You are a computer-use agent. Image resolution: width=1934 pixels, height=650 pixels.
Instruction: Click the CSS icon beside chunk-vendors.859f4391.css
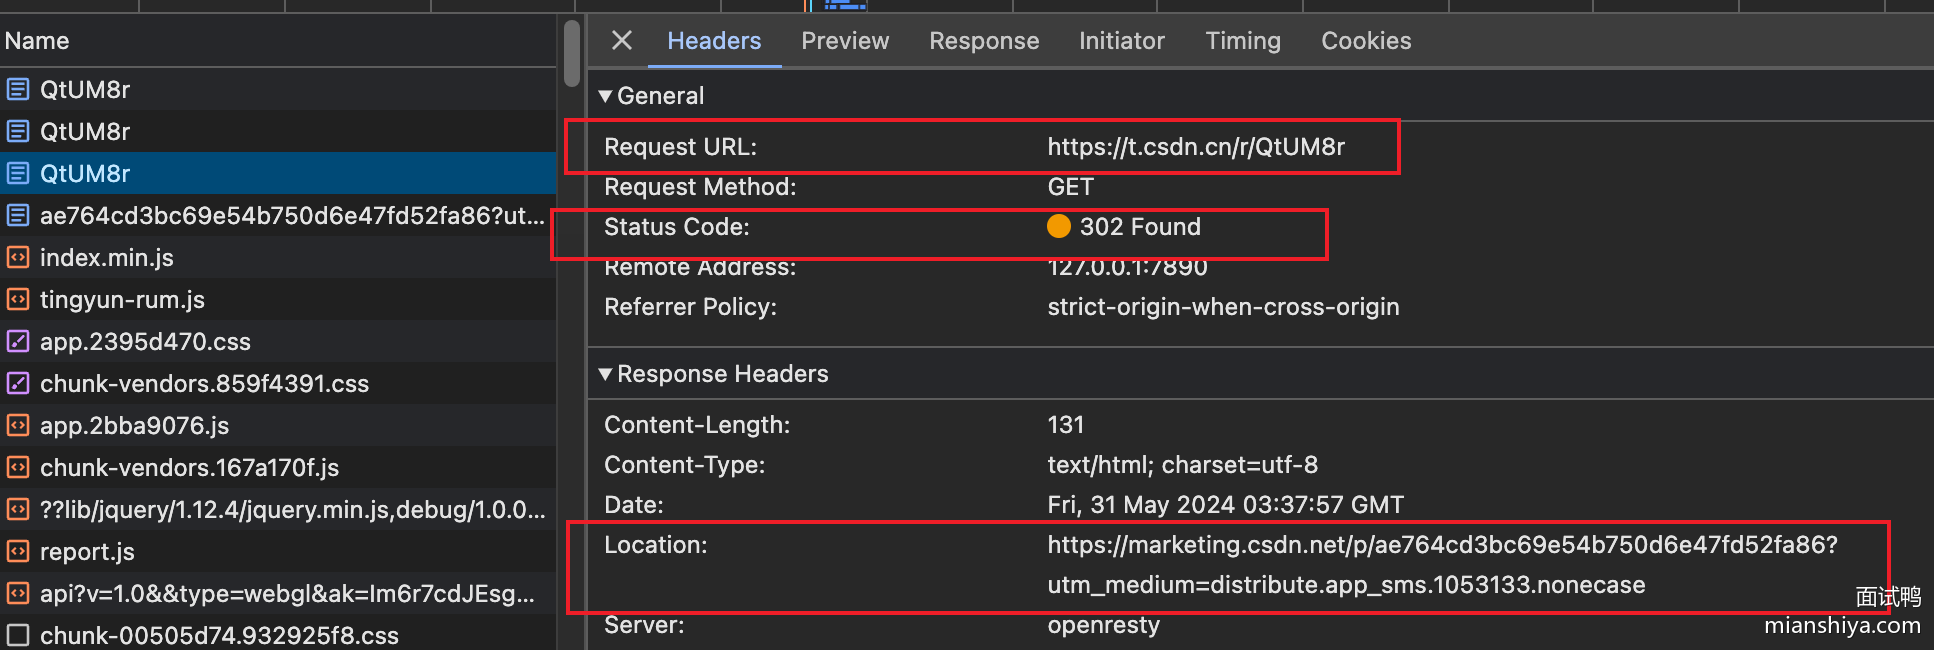point(18,384)
